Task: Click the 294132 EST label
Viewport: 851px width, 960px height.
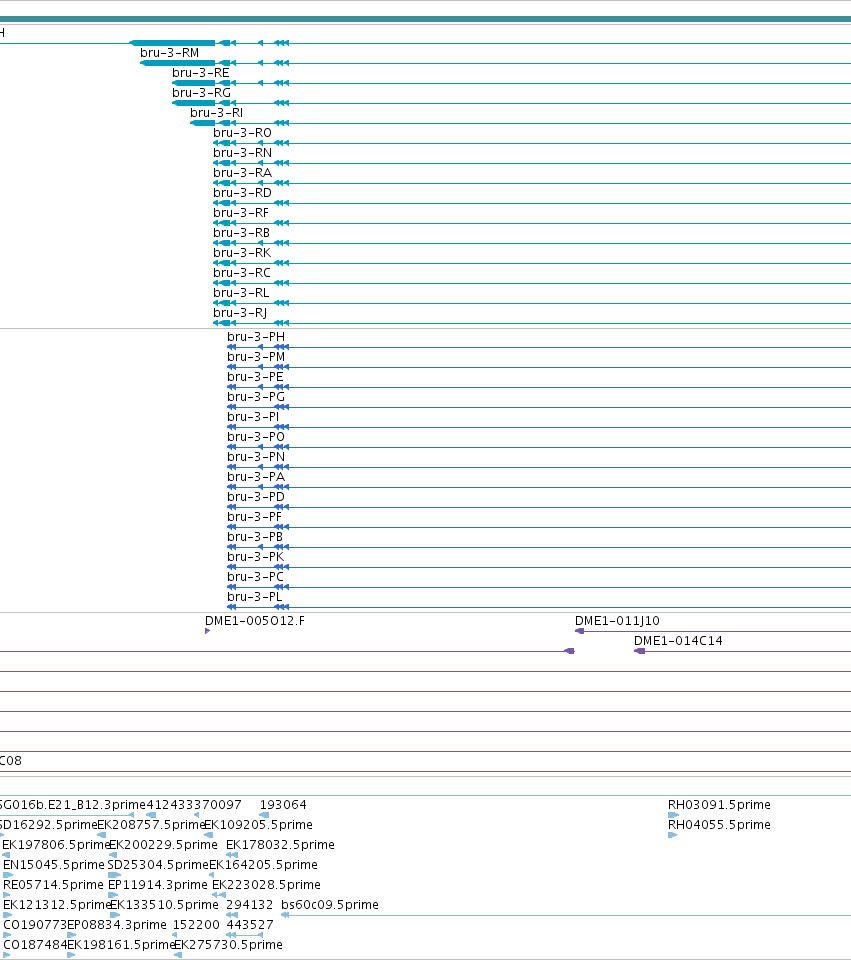Action: coord(250,905)
